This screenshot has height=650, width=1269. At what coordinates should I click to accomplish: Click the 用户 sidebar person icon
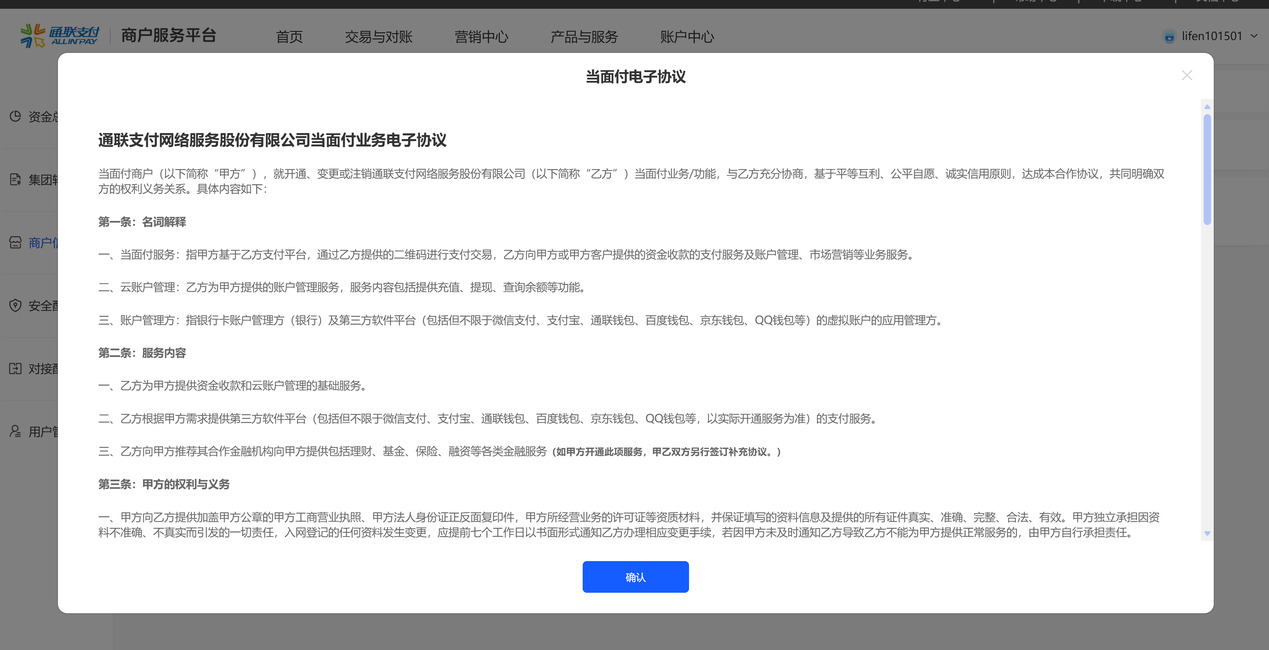point(15,432)
